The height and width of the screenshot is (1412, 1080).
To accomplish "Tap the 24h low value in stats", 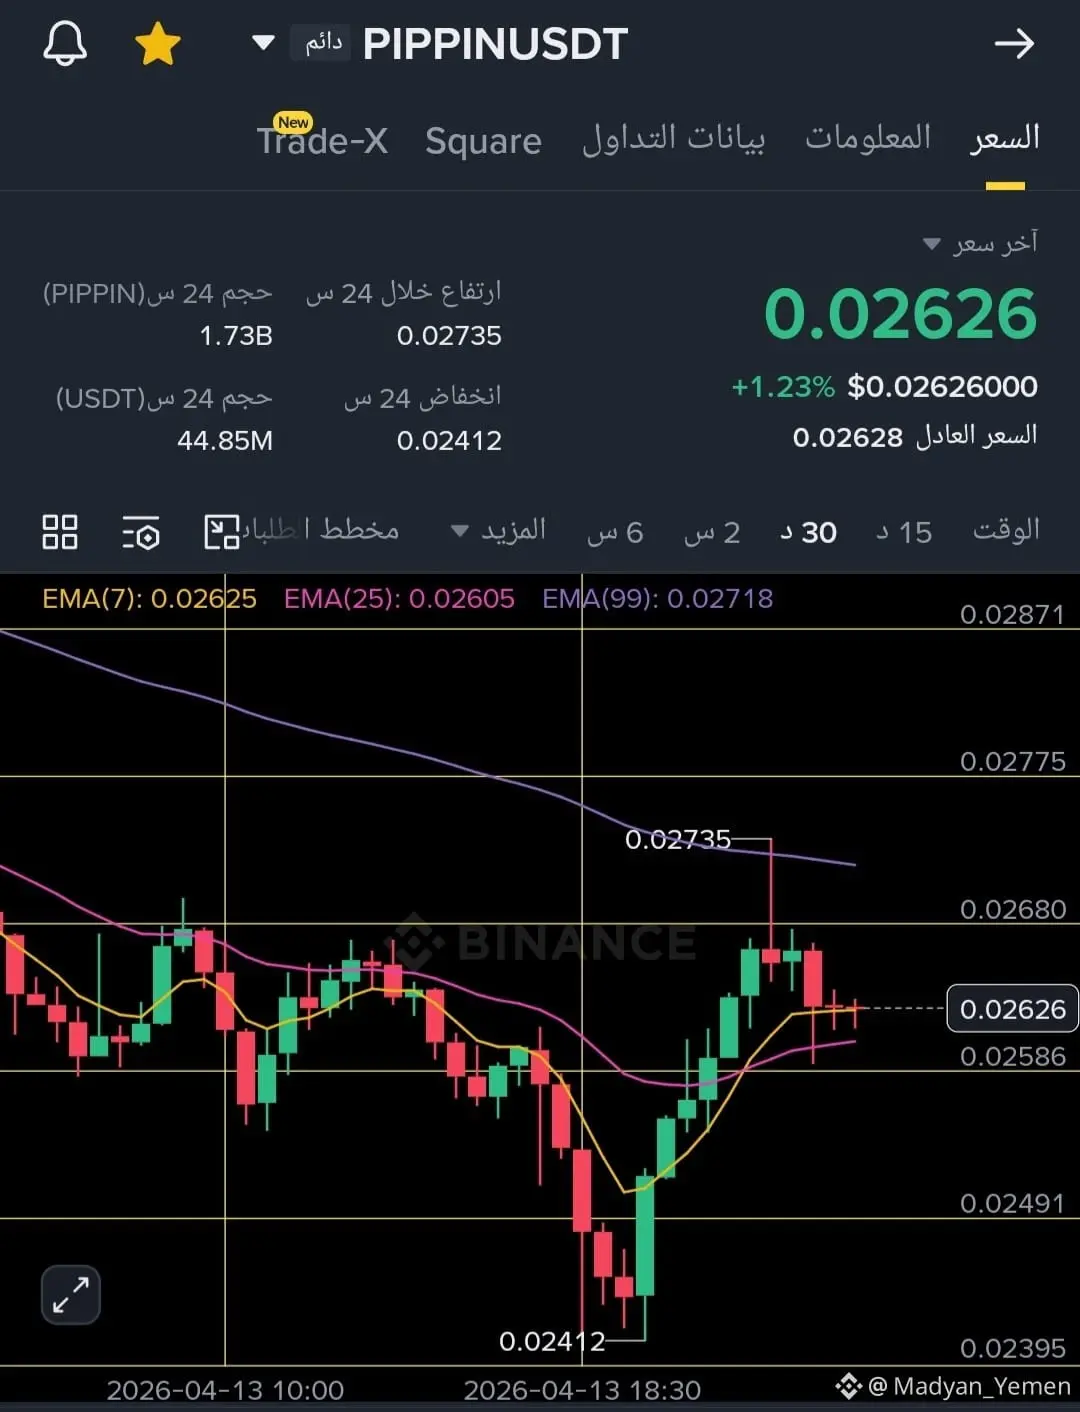I will pos(449,441).
